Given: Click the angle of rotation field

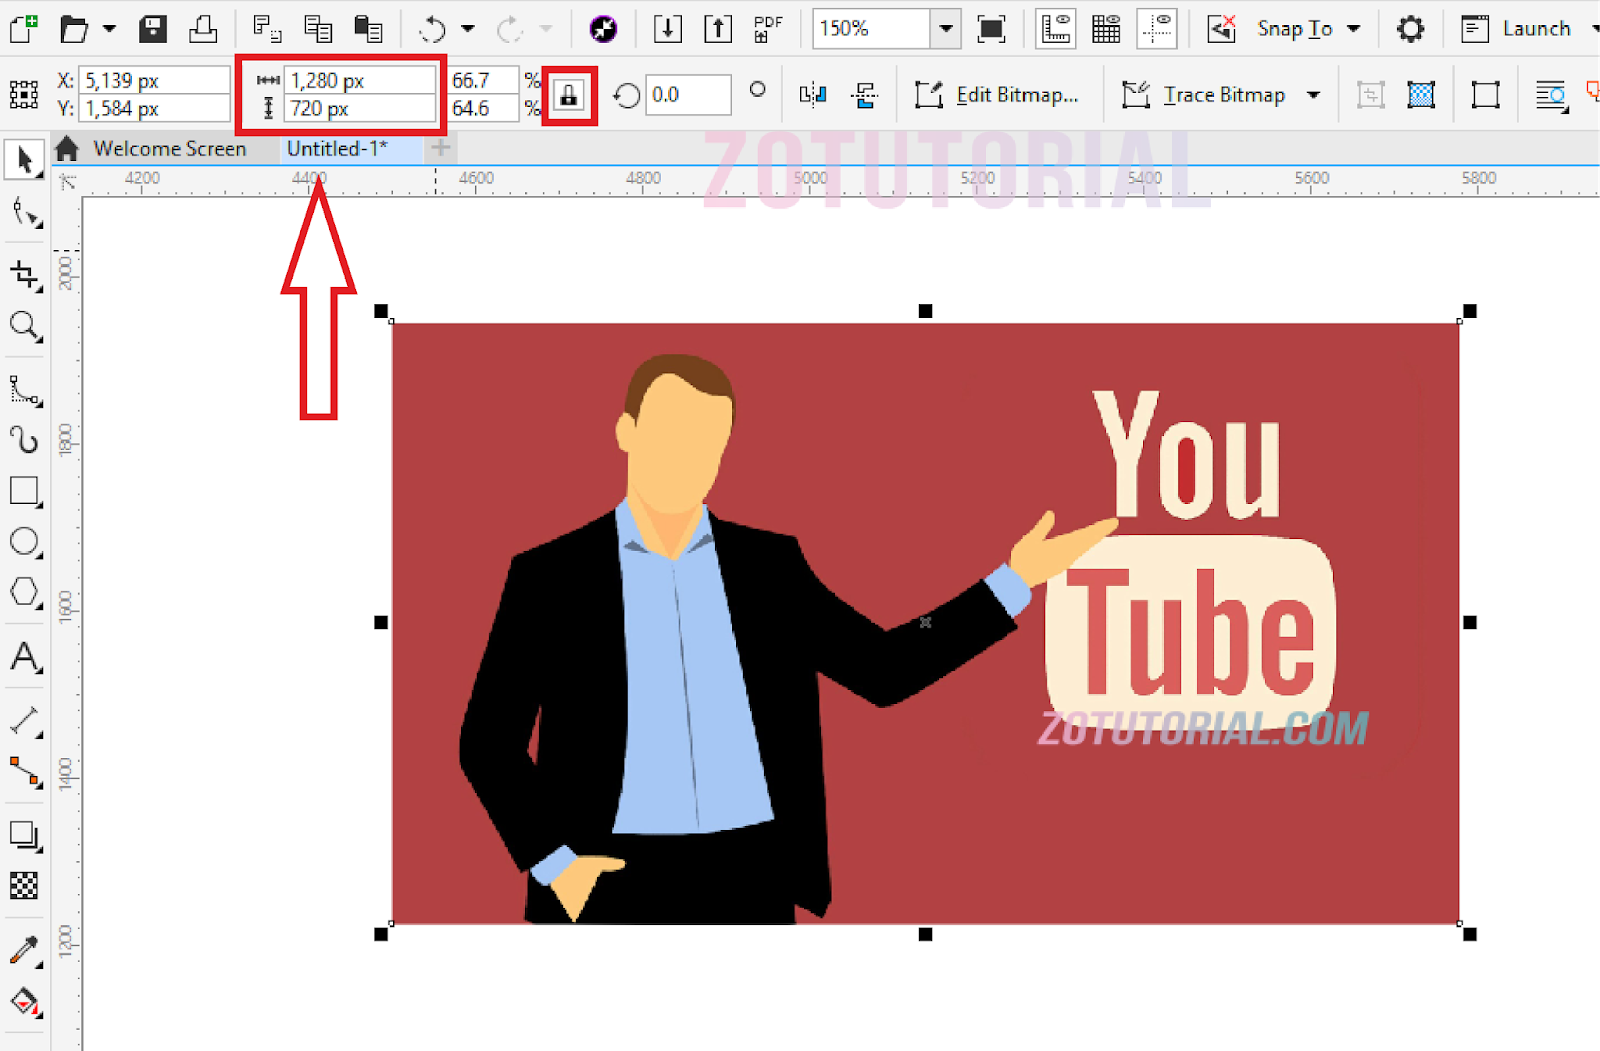Looking at the screenshot, I should tap(688, 95).
